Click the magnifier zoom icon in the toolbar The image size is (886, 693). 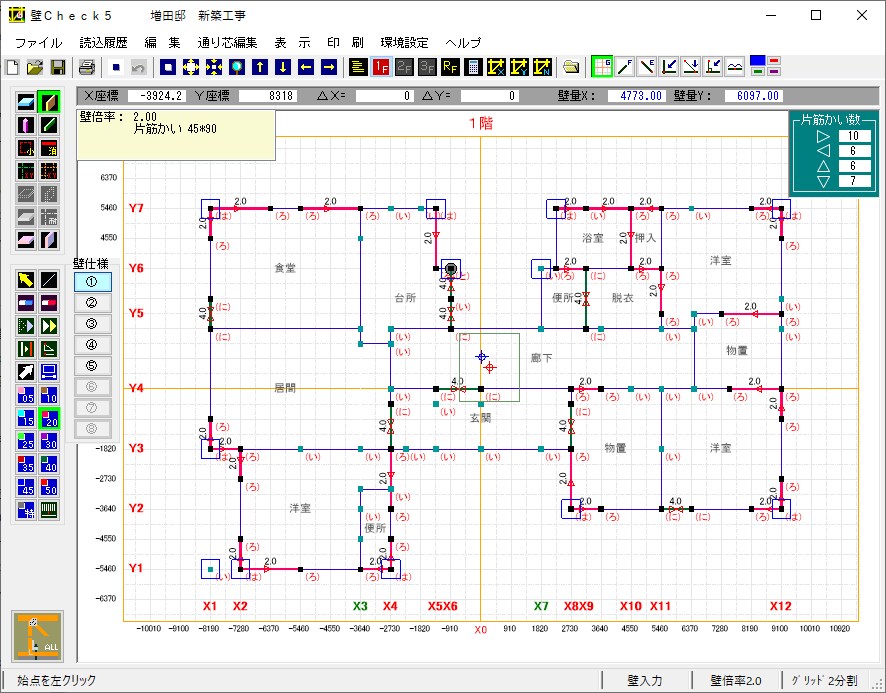[237, 68]
